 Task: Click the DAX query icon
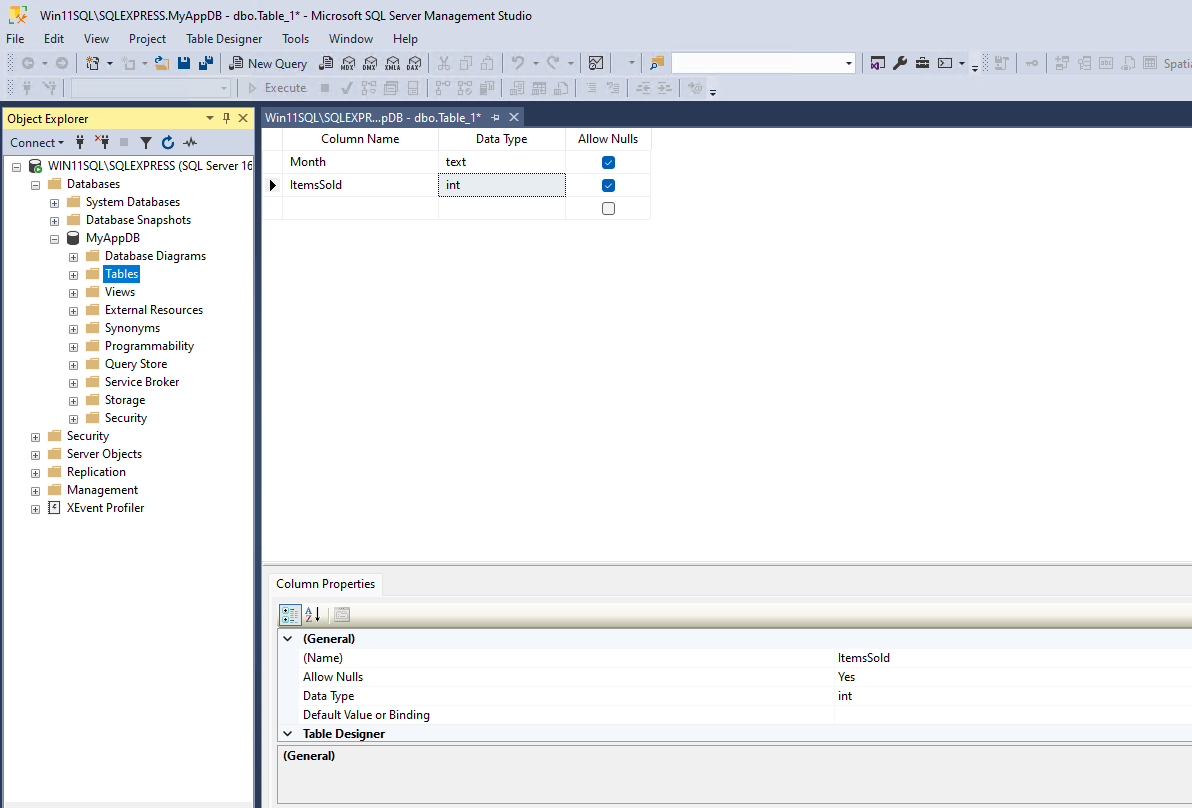[x=414, y=63]
